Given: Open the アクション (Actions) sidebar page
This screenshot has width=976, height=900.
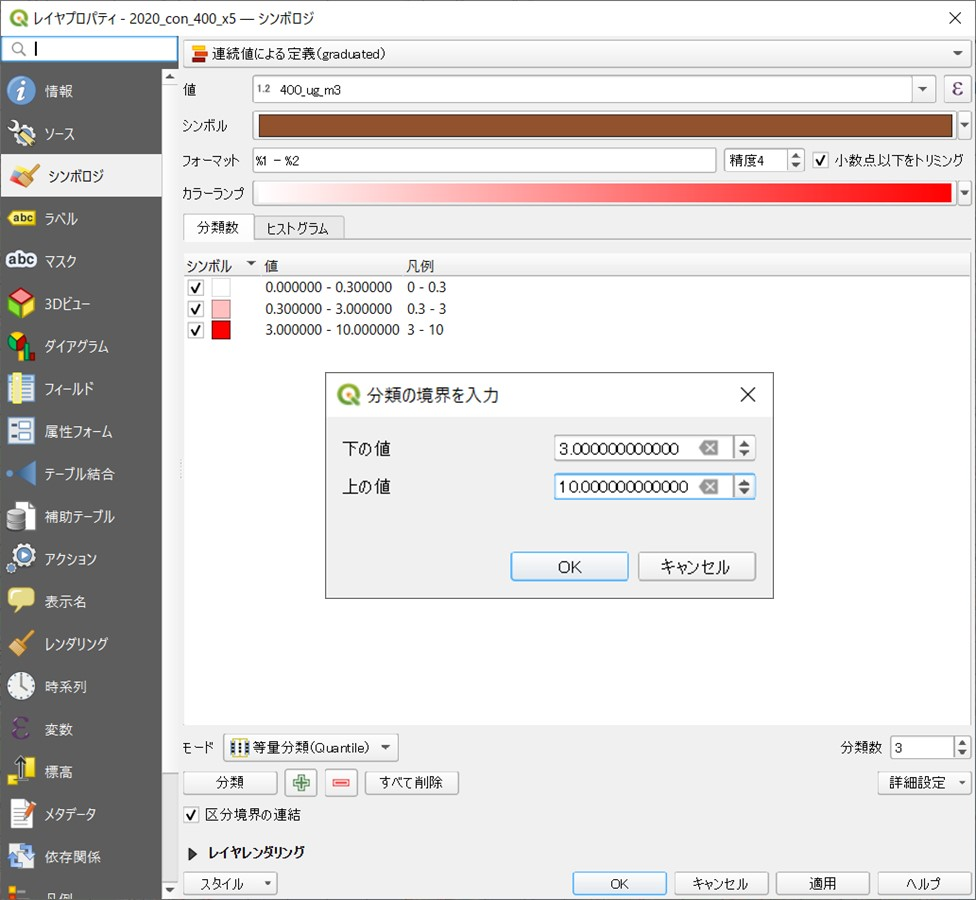Looking at the screenshot, I should click(x=81, y=559).
